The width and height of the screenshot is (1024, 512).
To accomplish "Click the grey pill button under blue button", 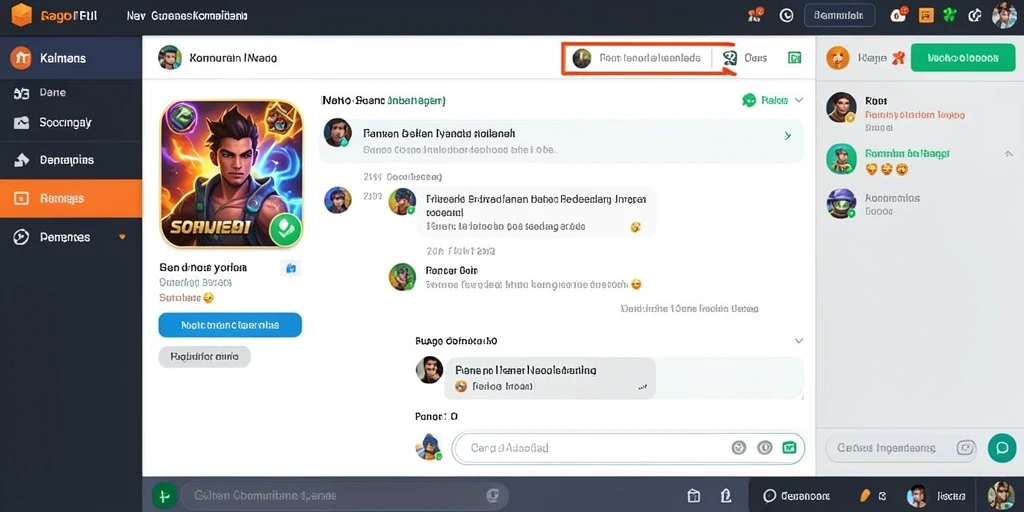I will point(204,357).
